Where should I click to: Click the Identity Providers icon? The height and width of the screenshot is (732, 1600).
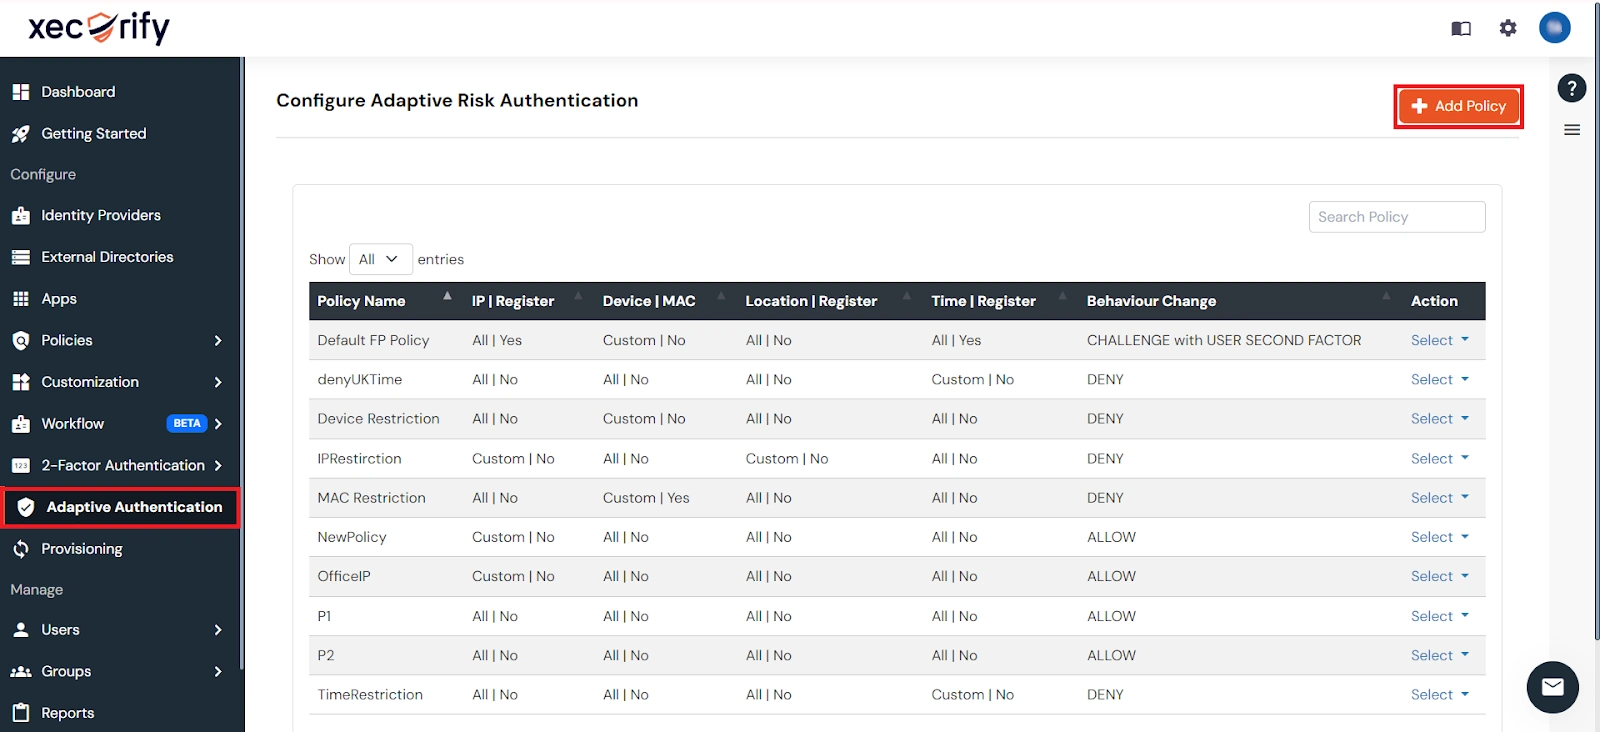pos(21,216)
